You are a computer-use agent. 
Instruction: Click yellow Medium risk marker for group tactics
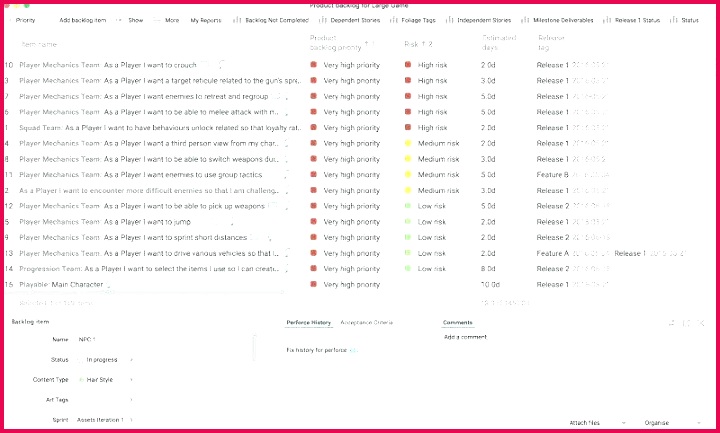[408, 175]
